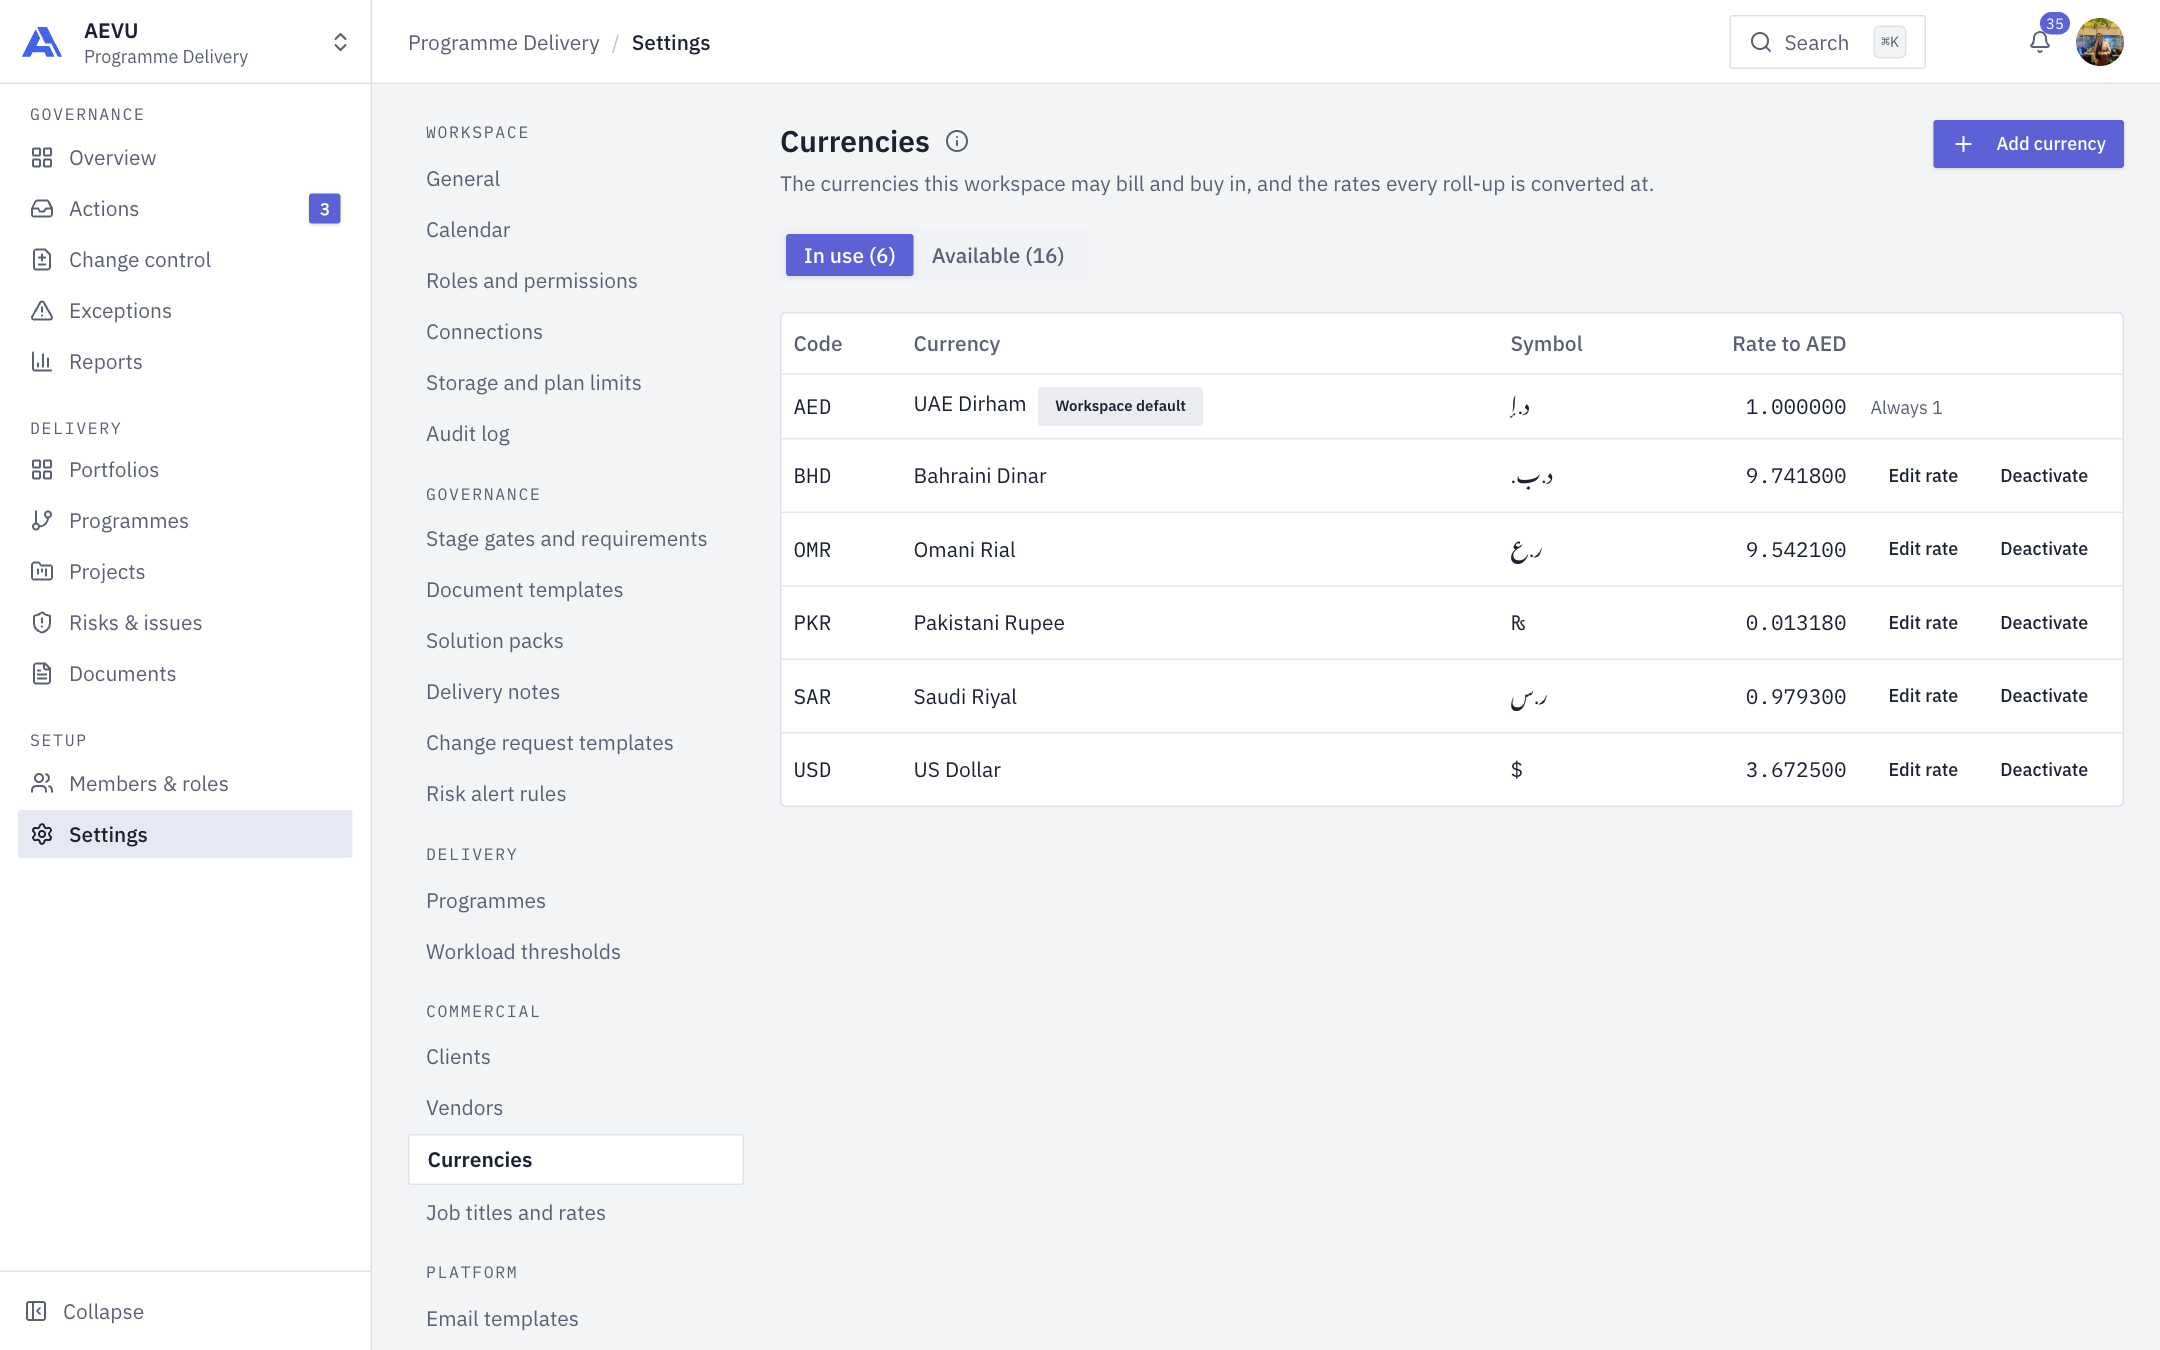Image resolution: width=2160 pixels, height=1350 pixels.
Task: Open Change control in the sidebar
Action: click(x=185, y=260)
